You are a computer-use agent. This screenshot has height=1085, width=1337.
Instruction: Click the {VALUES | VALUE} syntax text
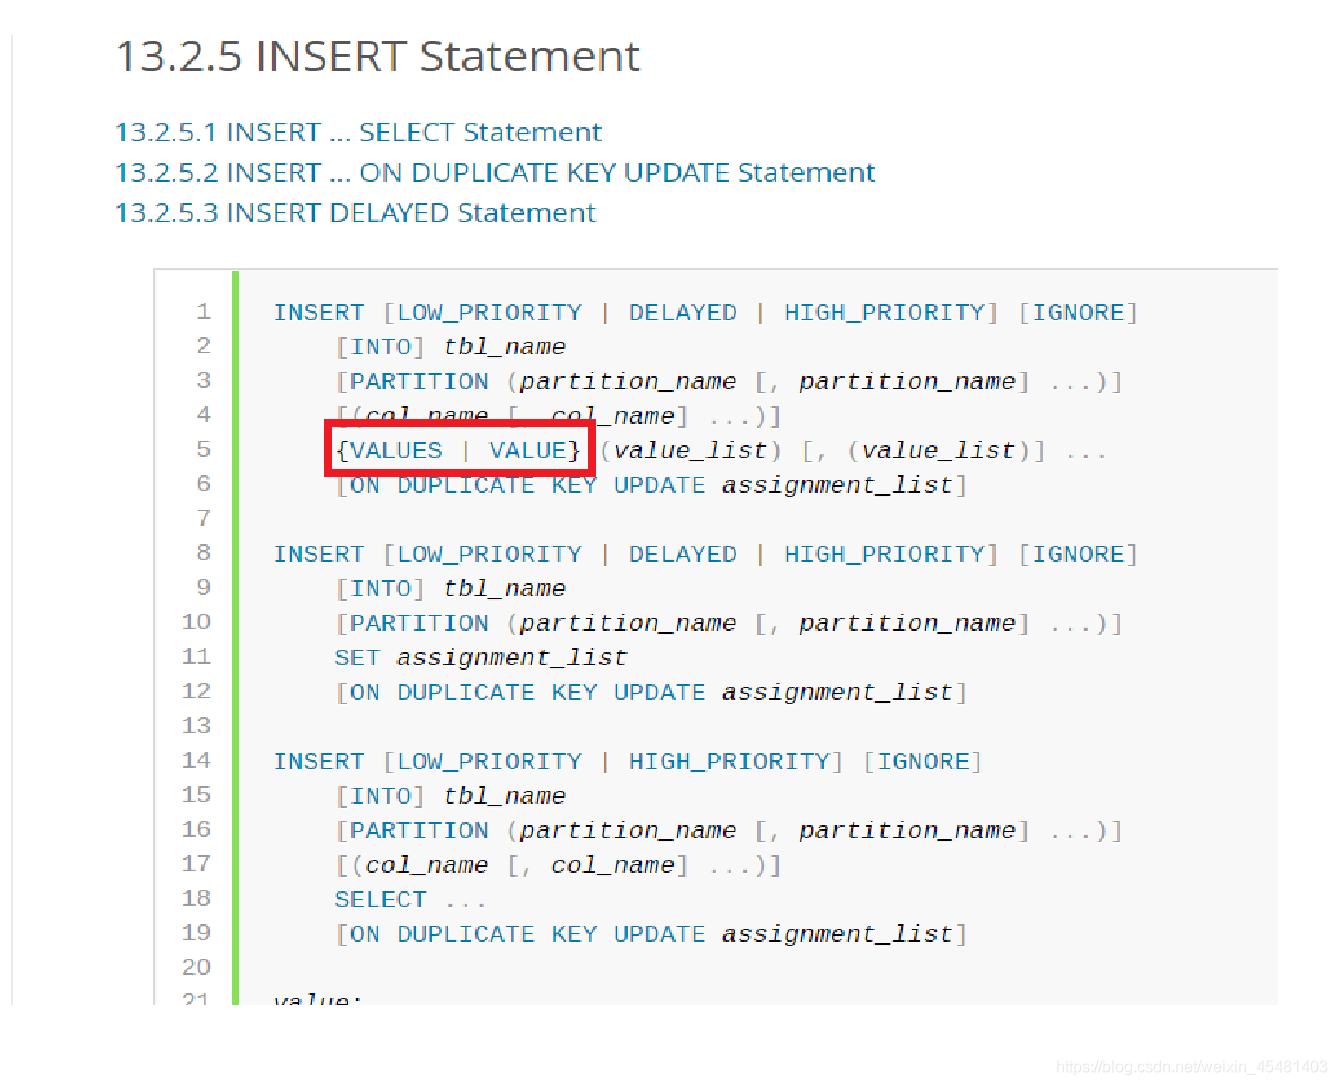[x=459, y=450]
